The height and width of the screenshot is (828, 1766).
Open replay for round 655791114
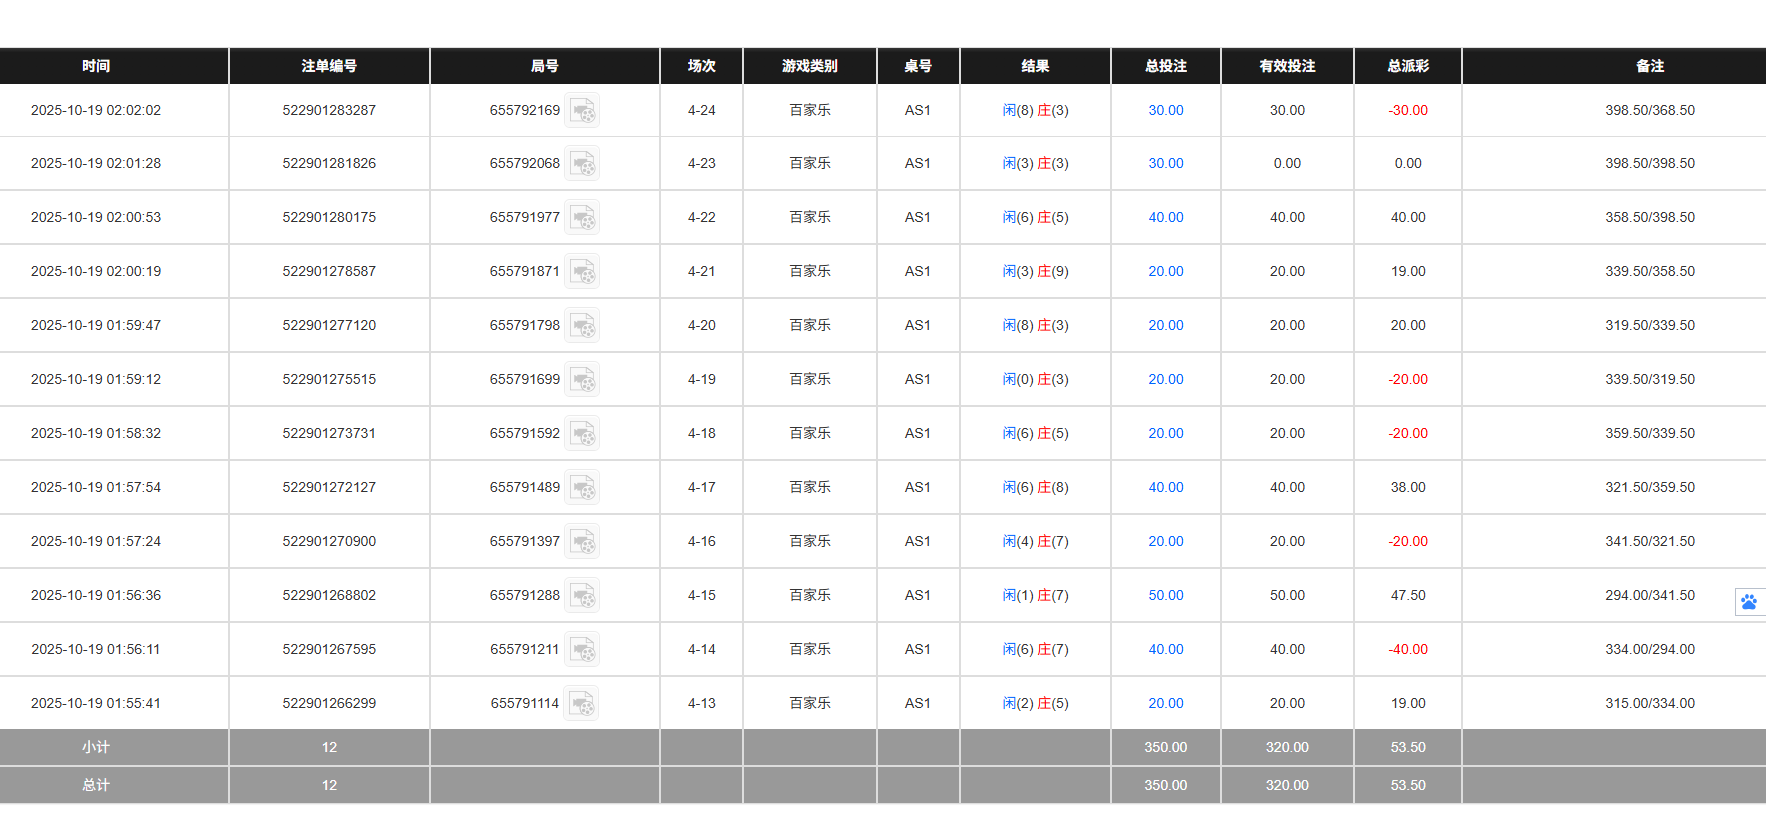pos(583,703)
